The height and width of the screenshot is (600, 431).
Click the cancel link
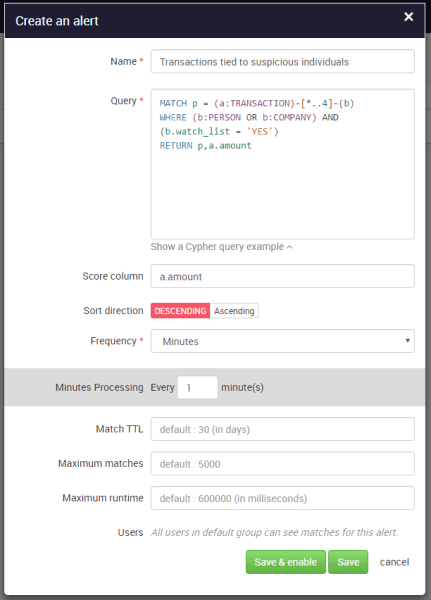coord(394,562)
